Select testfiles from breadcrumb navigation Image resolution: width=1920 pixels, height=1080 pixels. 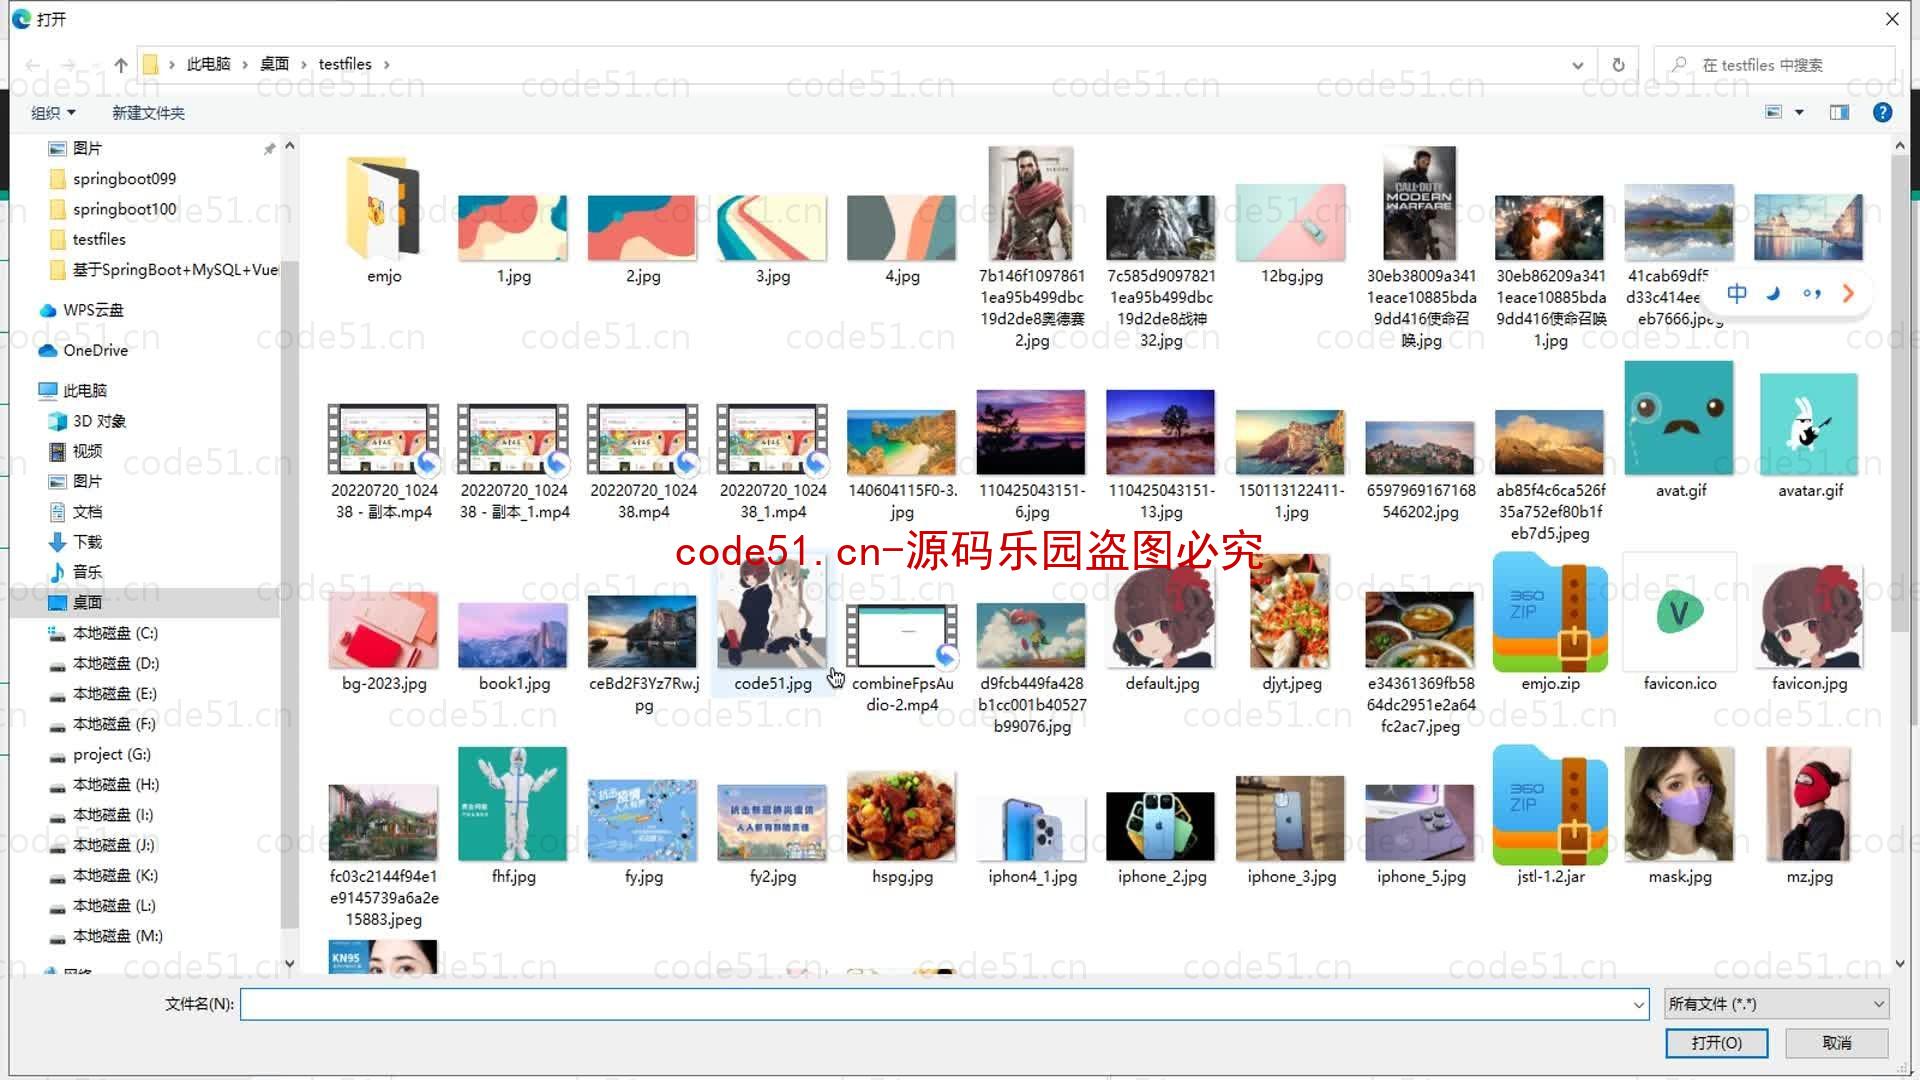point(342,62)
